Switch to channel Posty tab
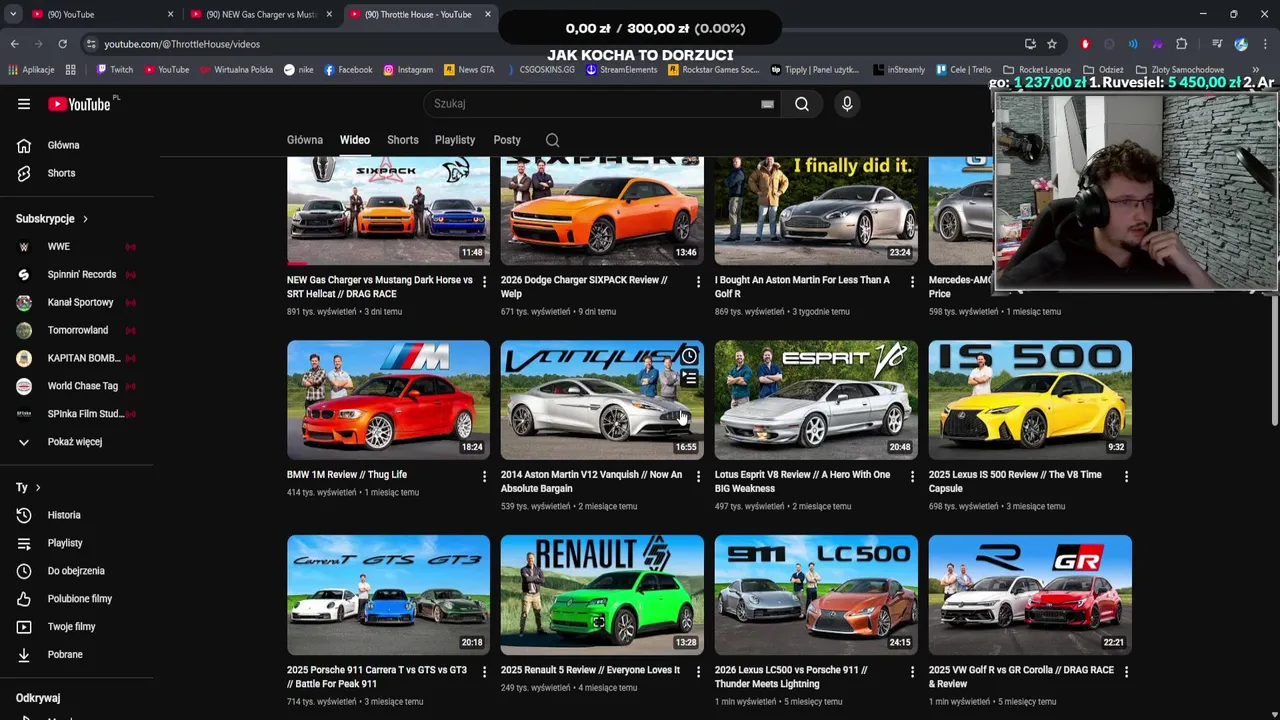This screenshot has width=1280, height=720. tap(507, 140)
